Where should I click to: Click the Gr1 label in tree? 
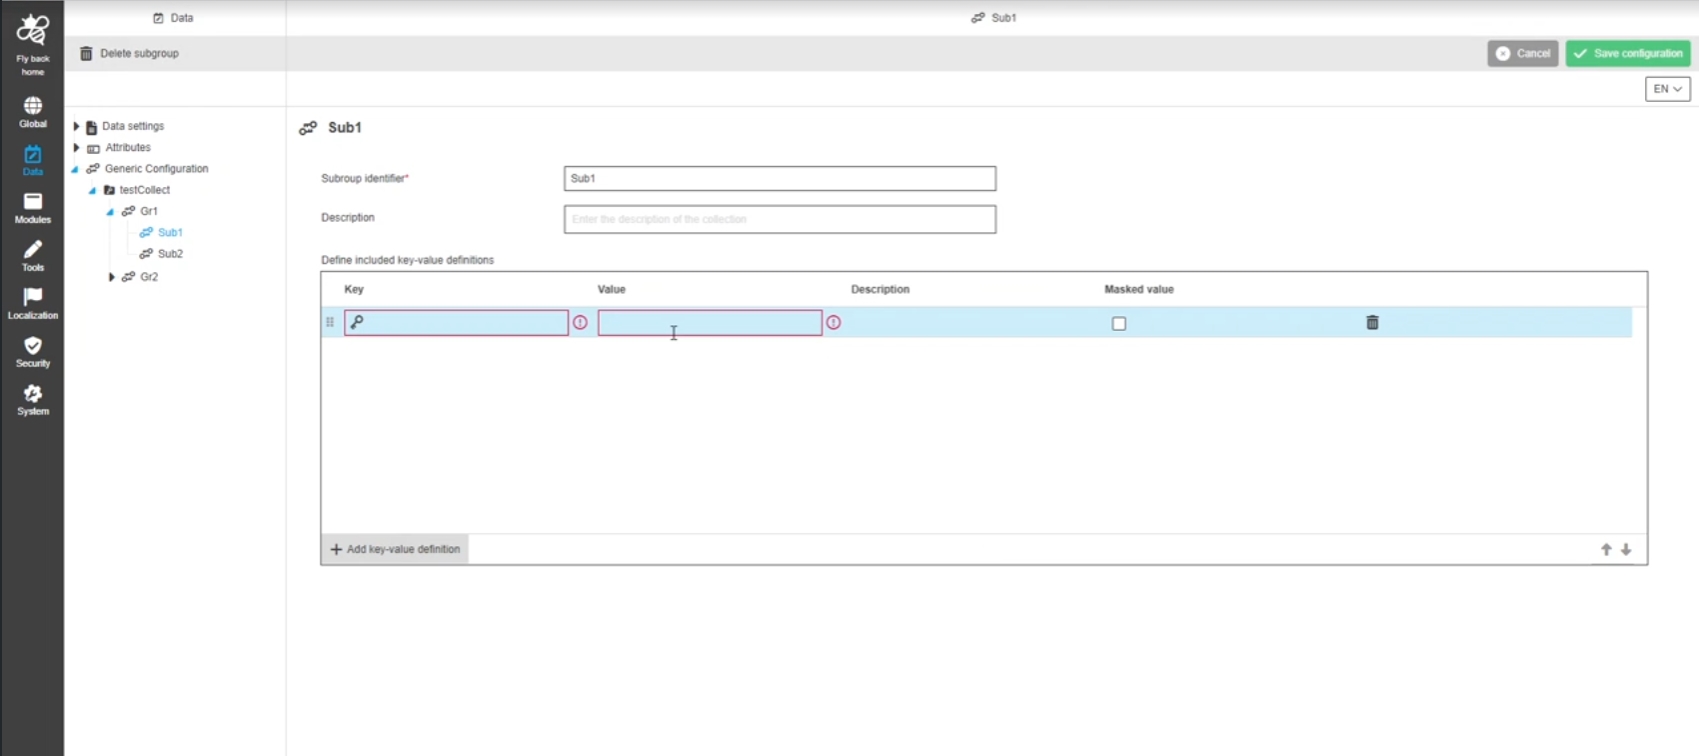point(149,211)
